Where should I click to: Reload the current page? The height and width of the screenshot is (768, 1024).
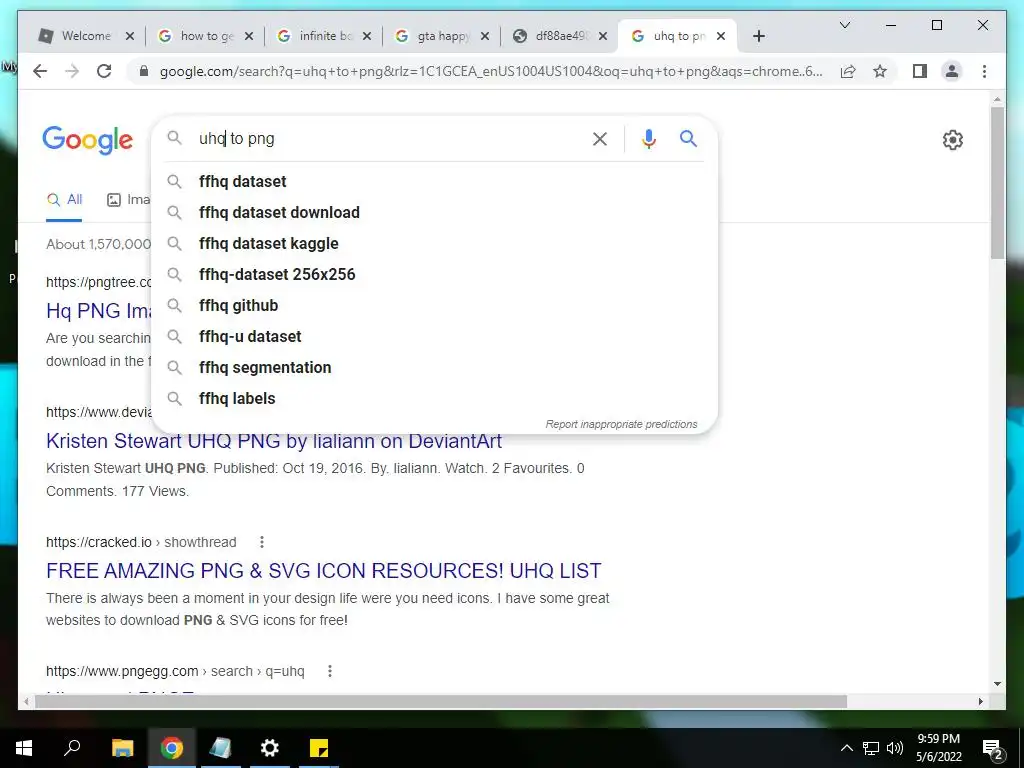[104, 71]
